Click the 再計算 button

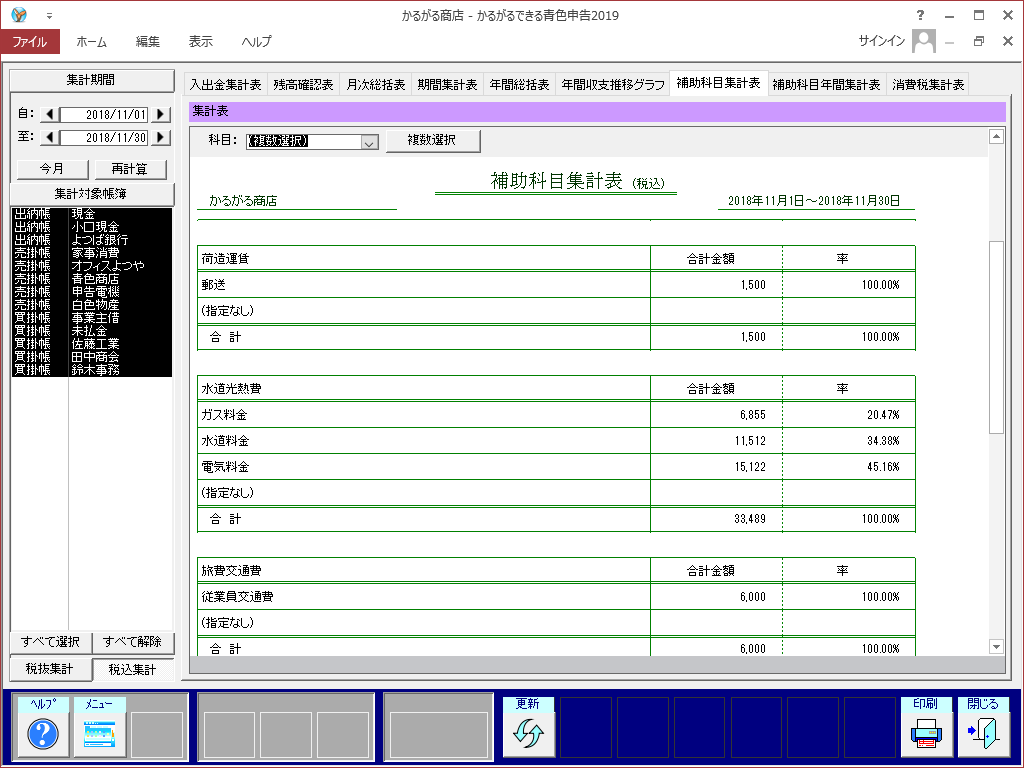[x=130, y=169]
